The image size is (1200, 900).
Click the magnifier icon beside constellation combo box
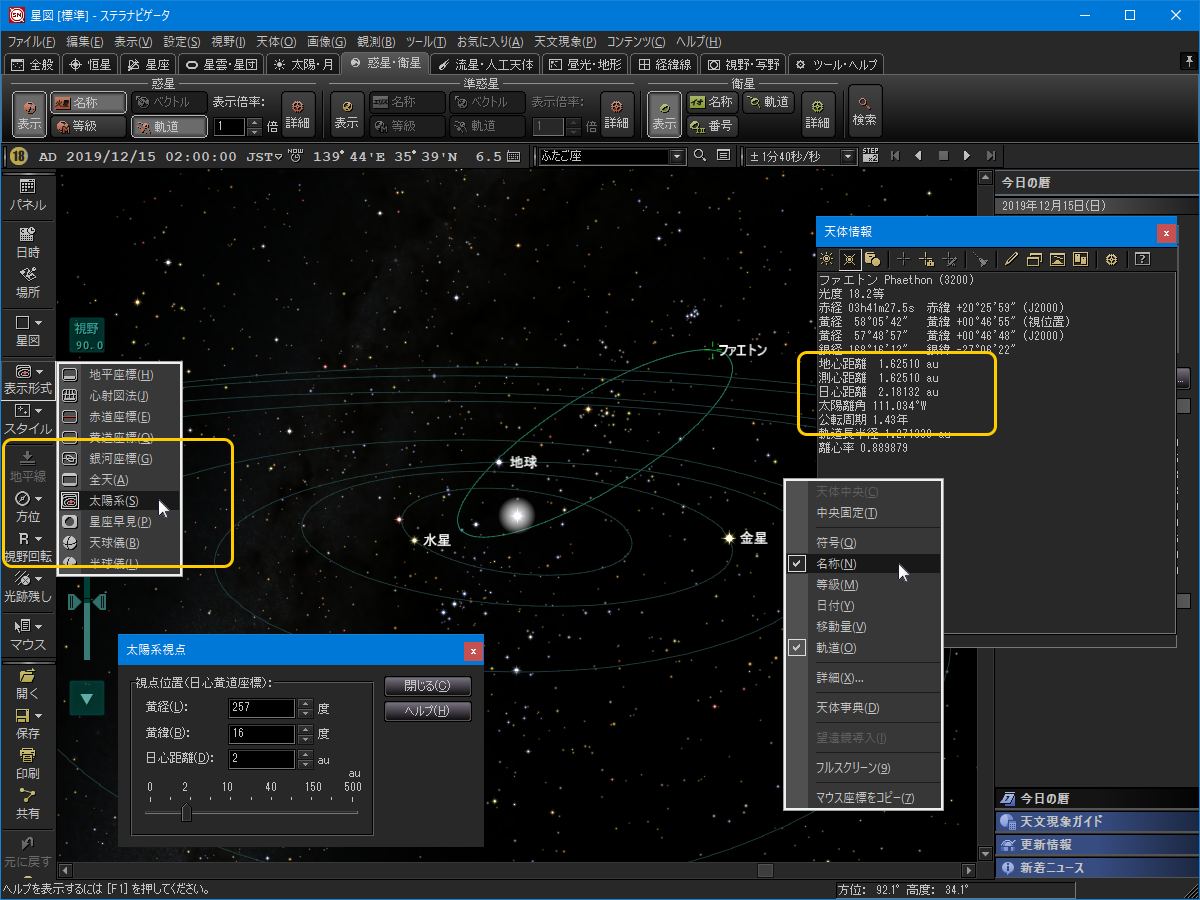[700, 156]
